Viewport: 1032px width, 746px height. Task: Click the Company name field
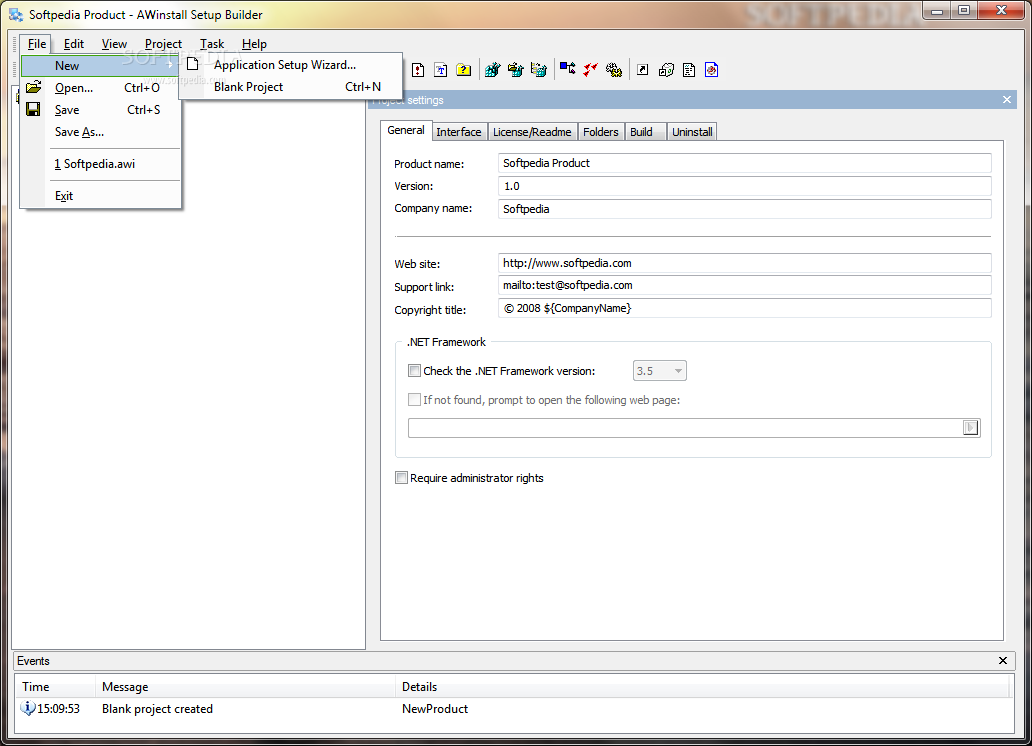[744, 209]
